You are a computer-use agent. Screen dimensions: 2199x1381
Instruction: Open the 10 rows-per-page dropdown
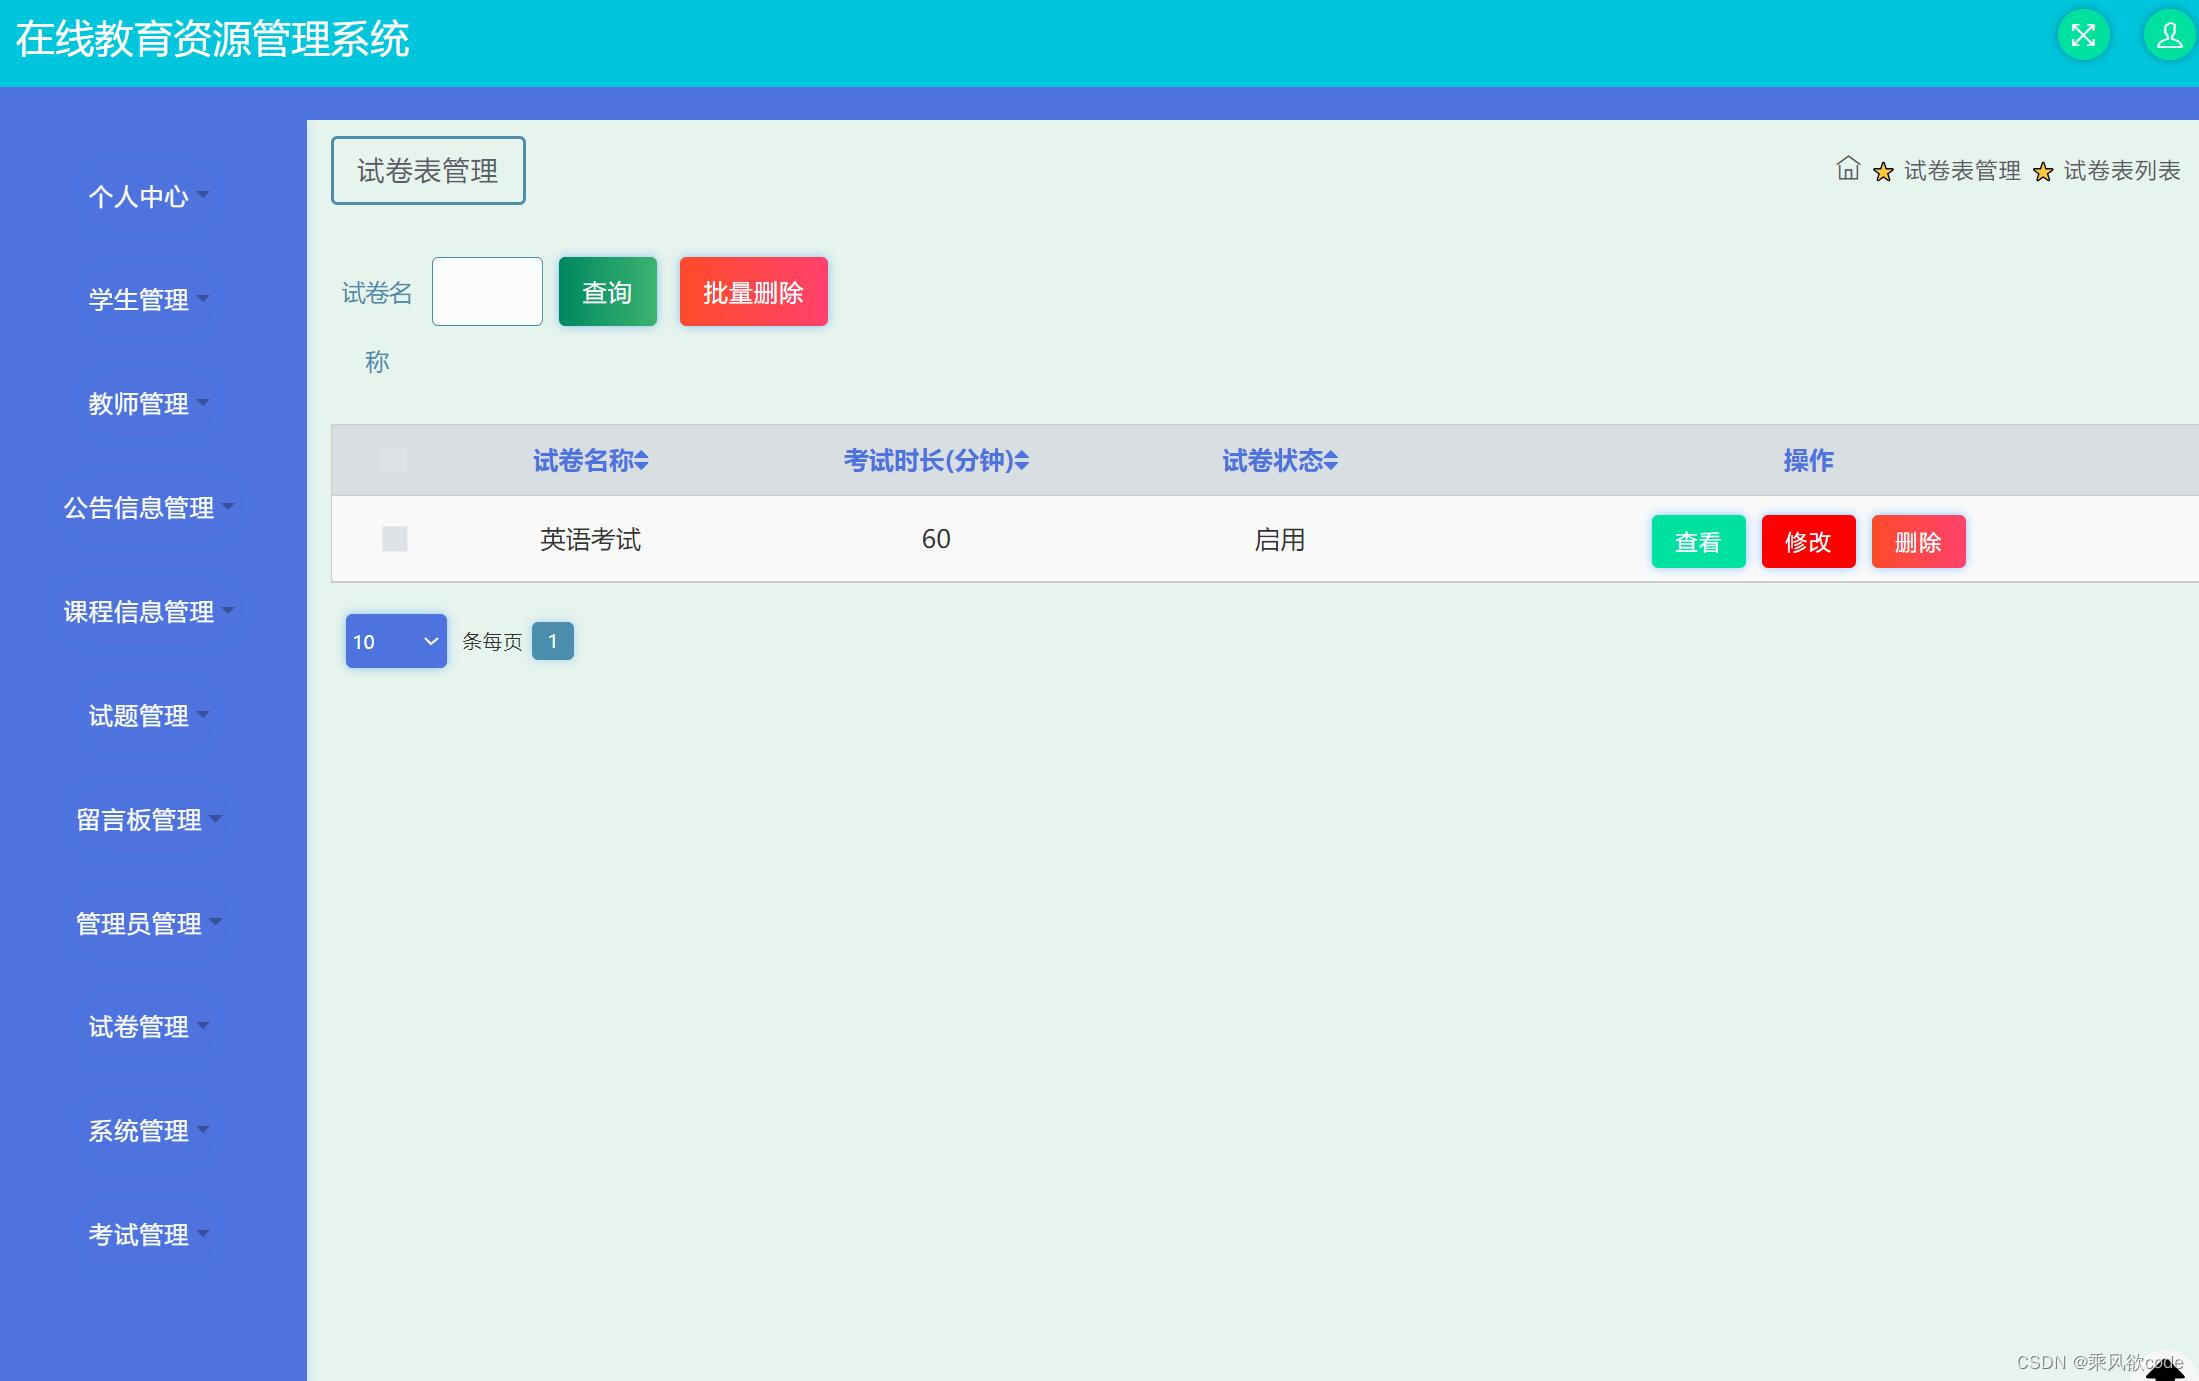tap(396, 641)
